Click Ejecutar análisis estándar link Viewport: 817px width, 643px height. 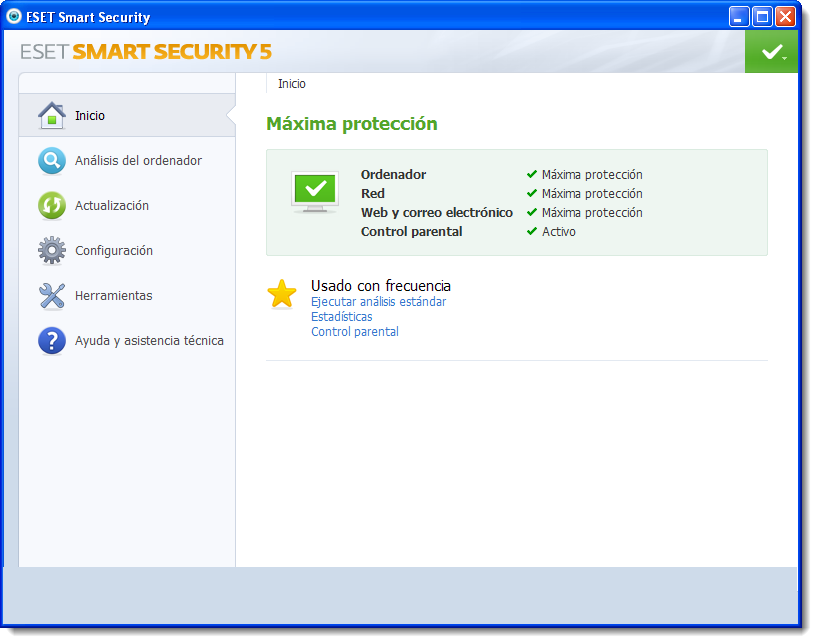click(x=378, y=302)
